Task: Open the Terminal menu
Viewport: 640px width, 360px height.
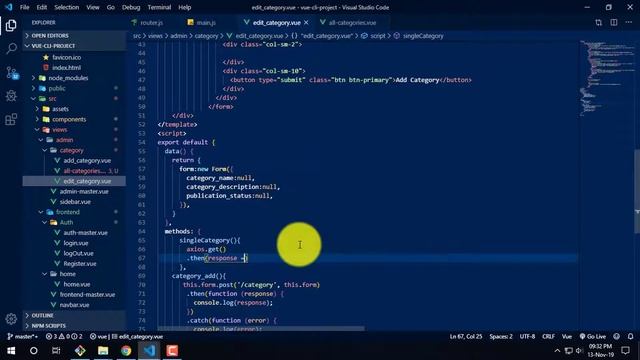Action: [159, 7]
